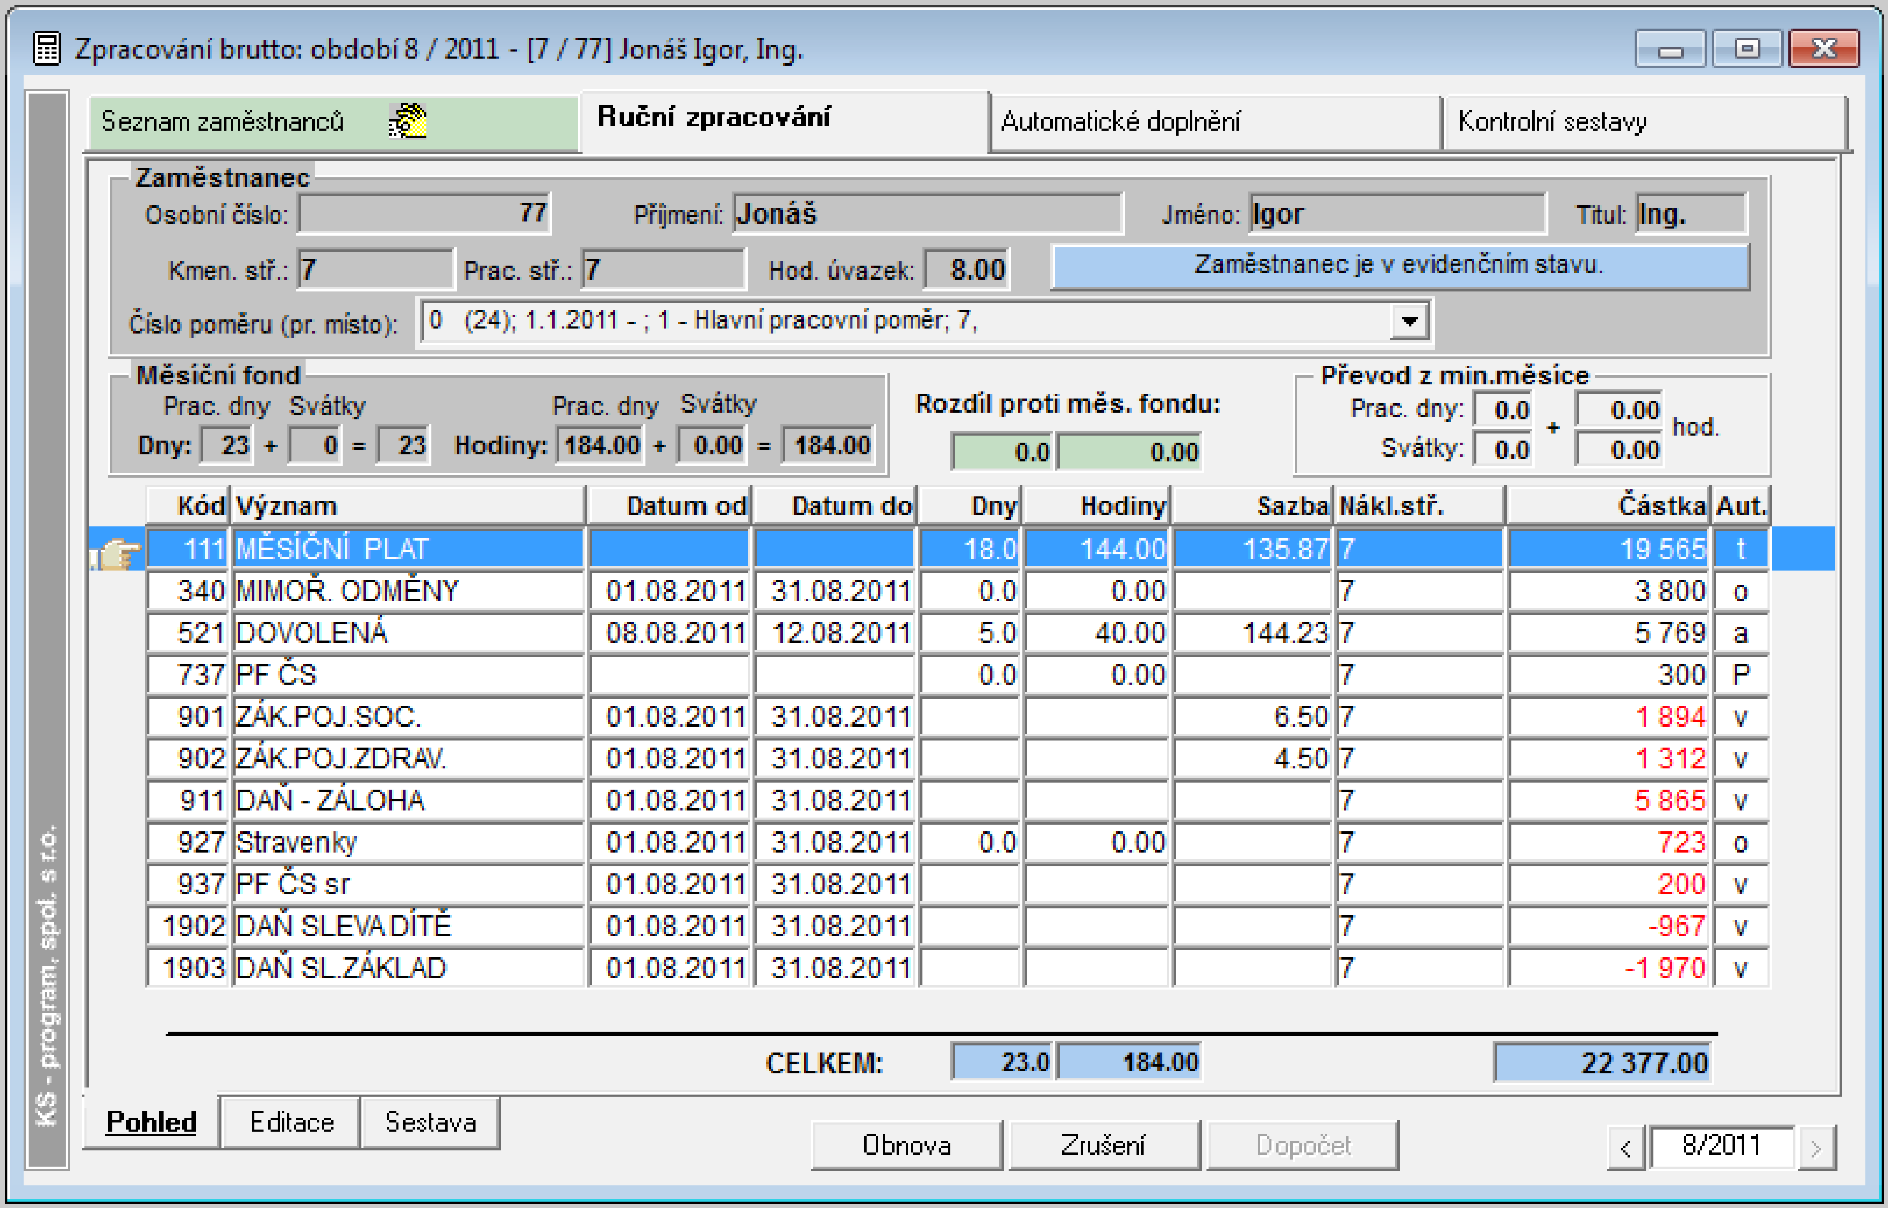Select the PF ČS sr row
This screenshot has width=1889, height=1209.
[960, 885]
